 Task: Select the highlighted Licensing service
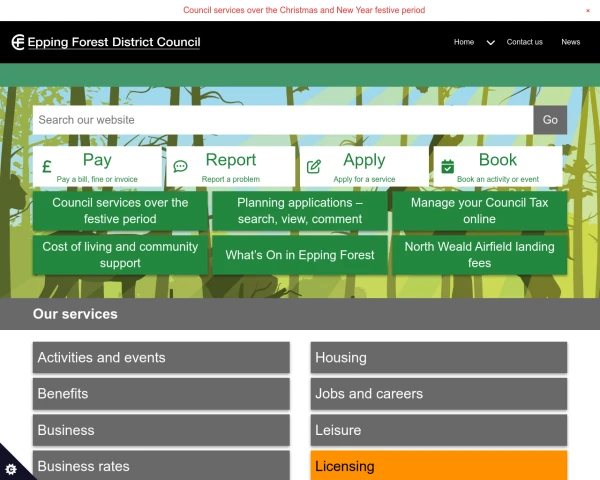(x=438, y=466)
